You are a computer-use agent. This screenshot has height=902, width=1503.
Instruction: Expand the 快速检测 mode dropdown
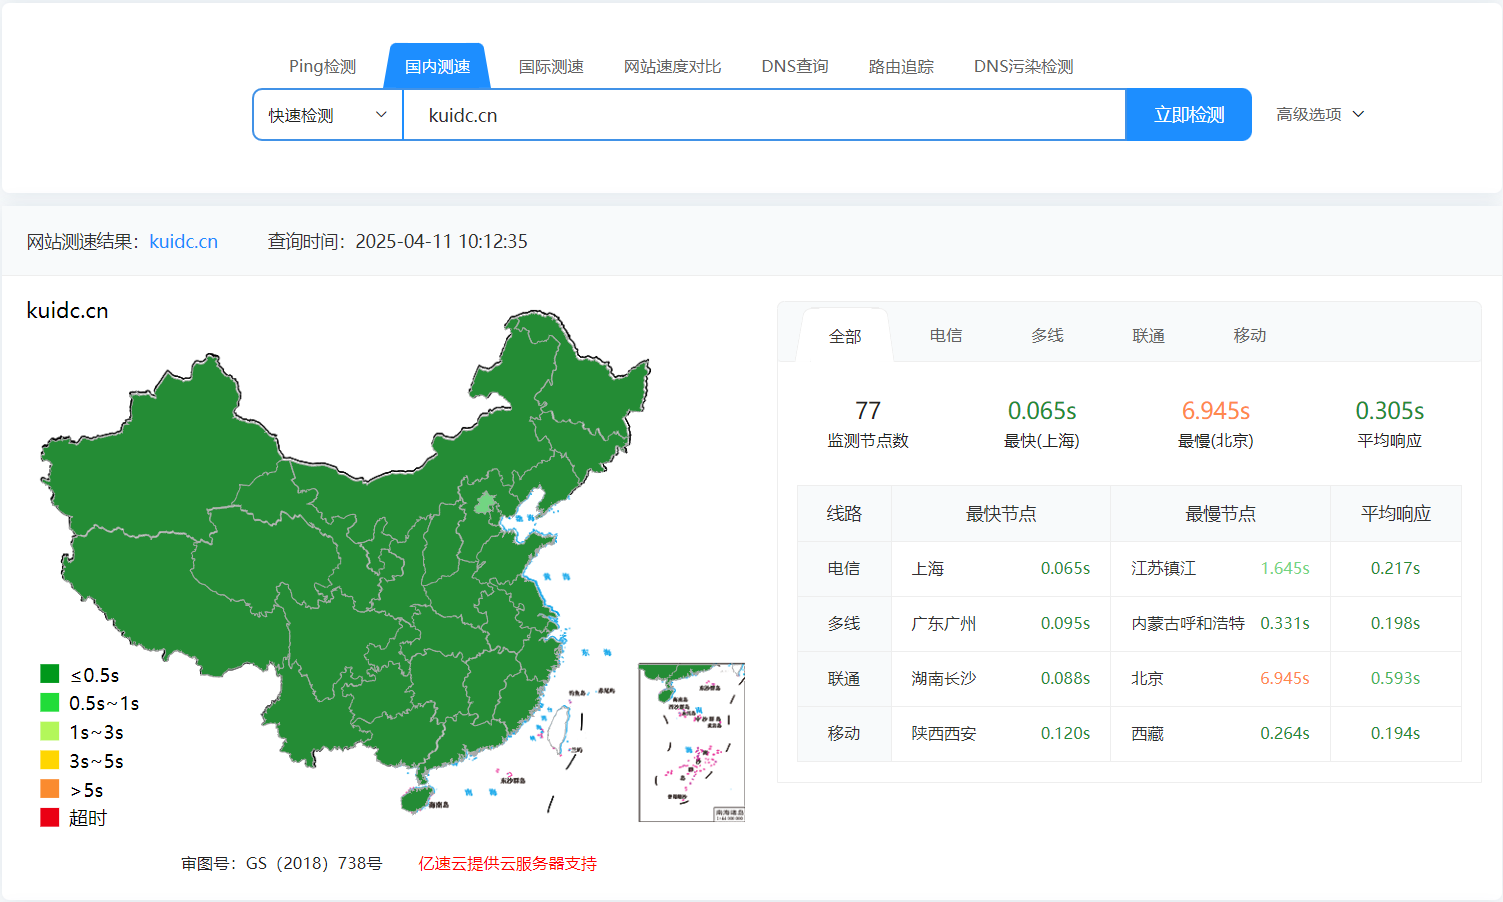point(328,115)
